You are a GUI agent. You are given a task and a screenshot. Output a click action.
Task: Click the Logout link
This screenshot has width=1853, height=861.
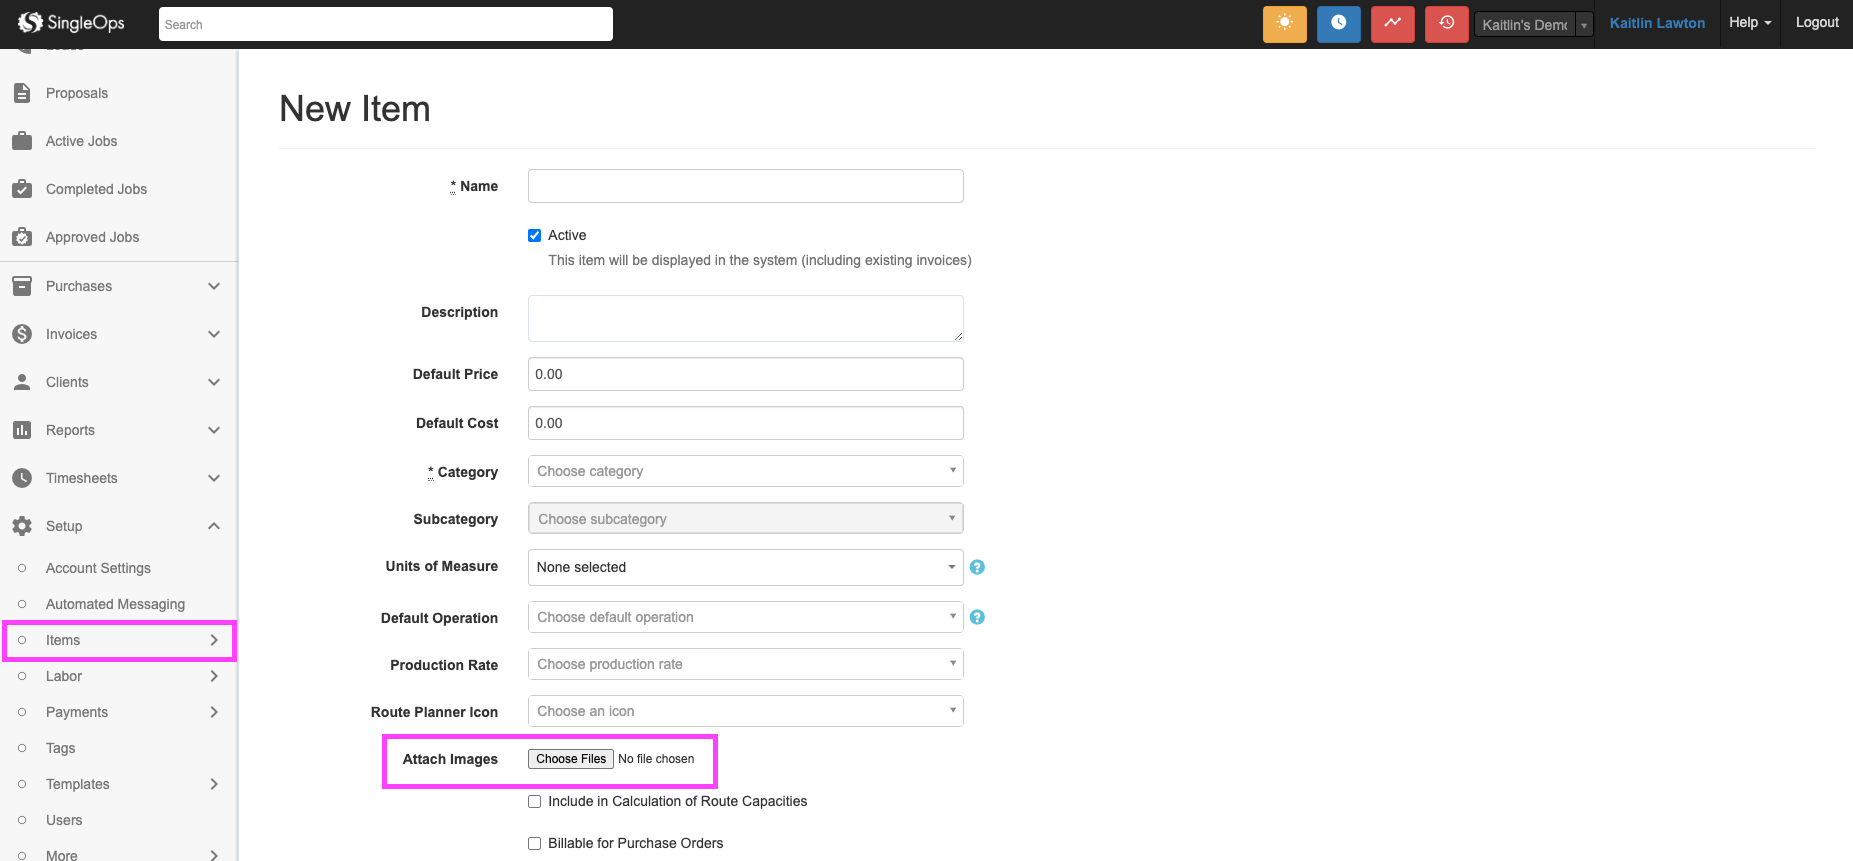pyautogui.click(x=1816, y=22)
